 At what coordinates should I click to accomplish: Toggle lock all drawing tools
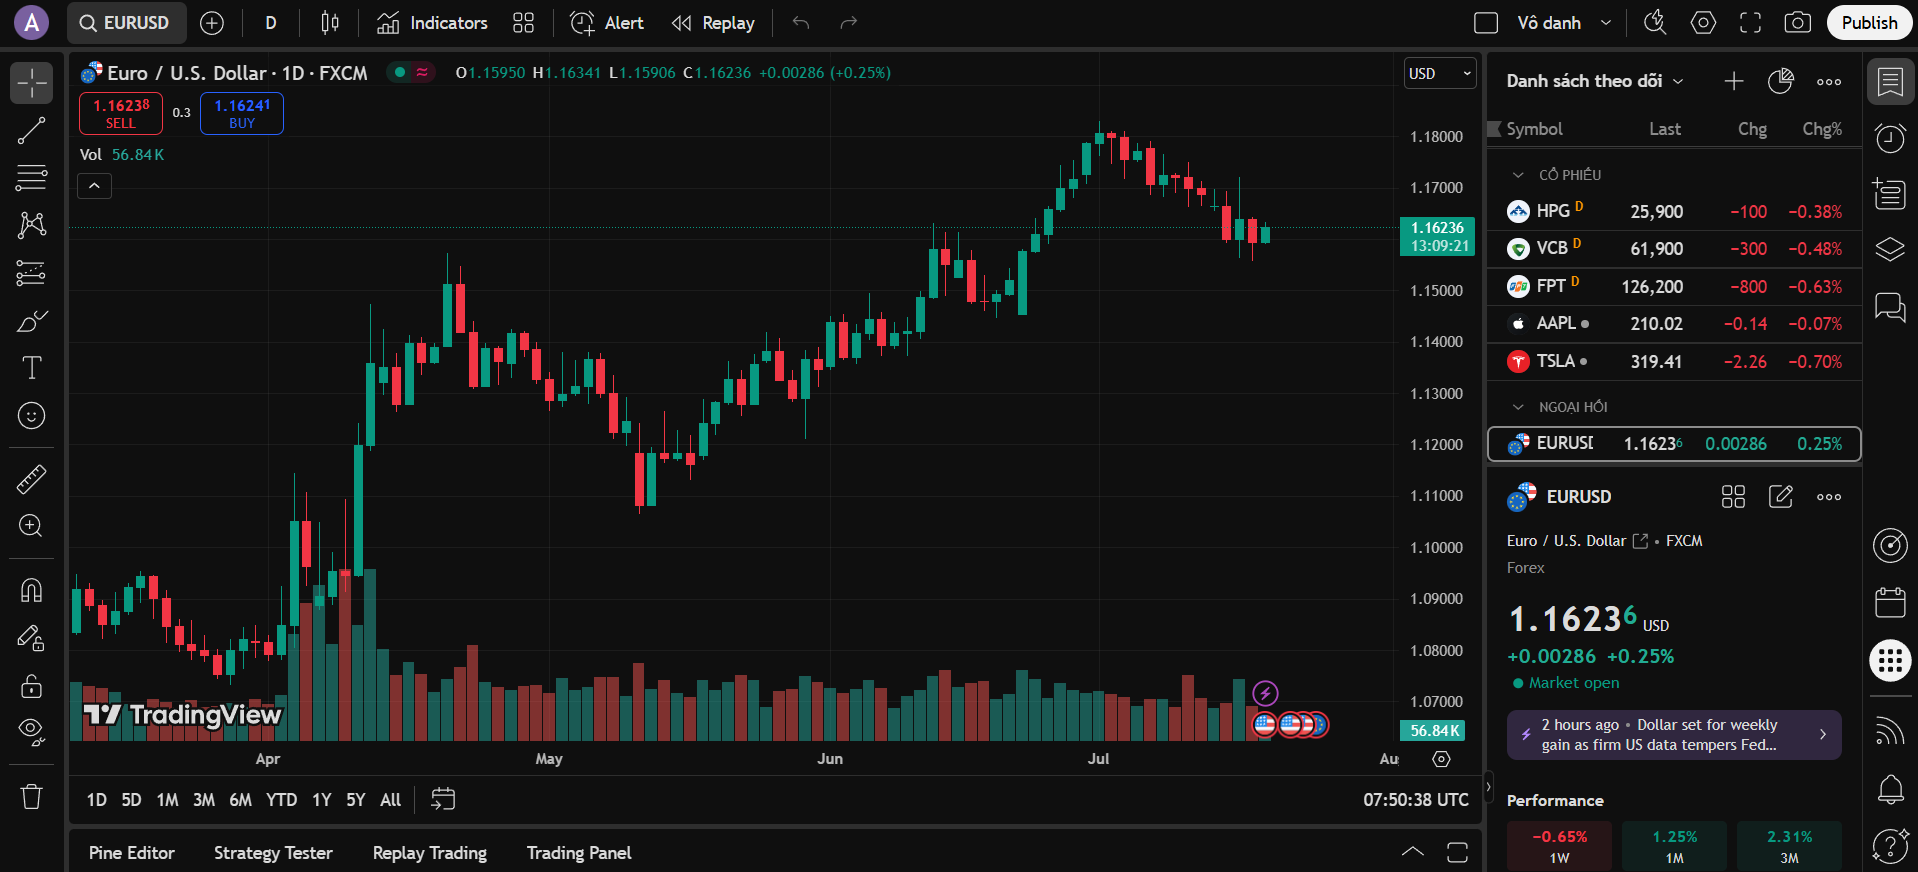[x=32, y=685]
